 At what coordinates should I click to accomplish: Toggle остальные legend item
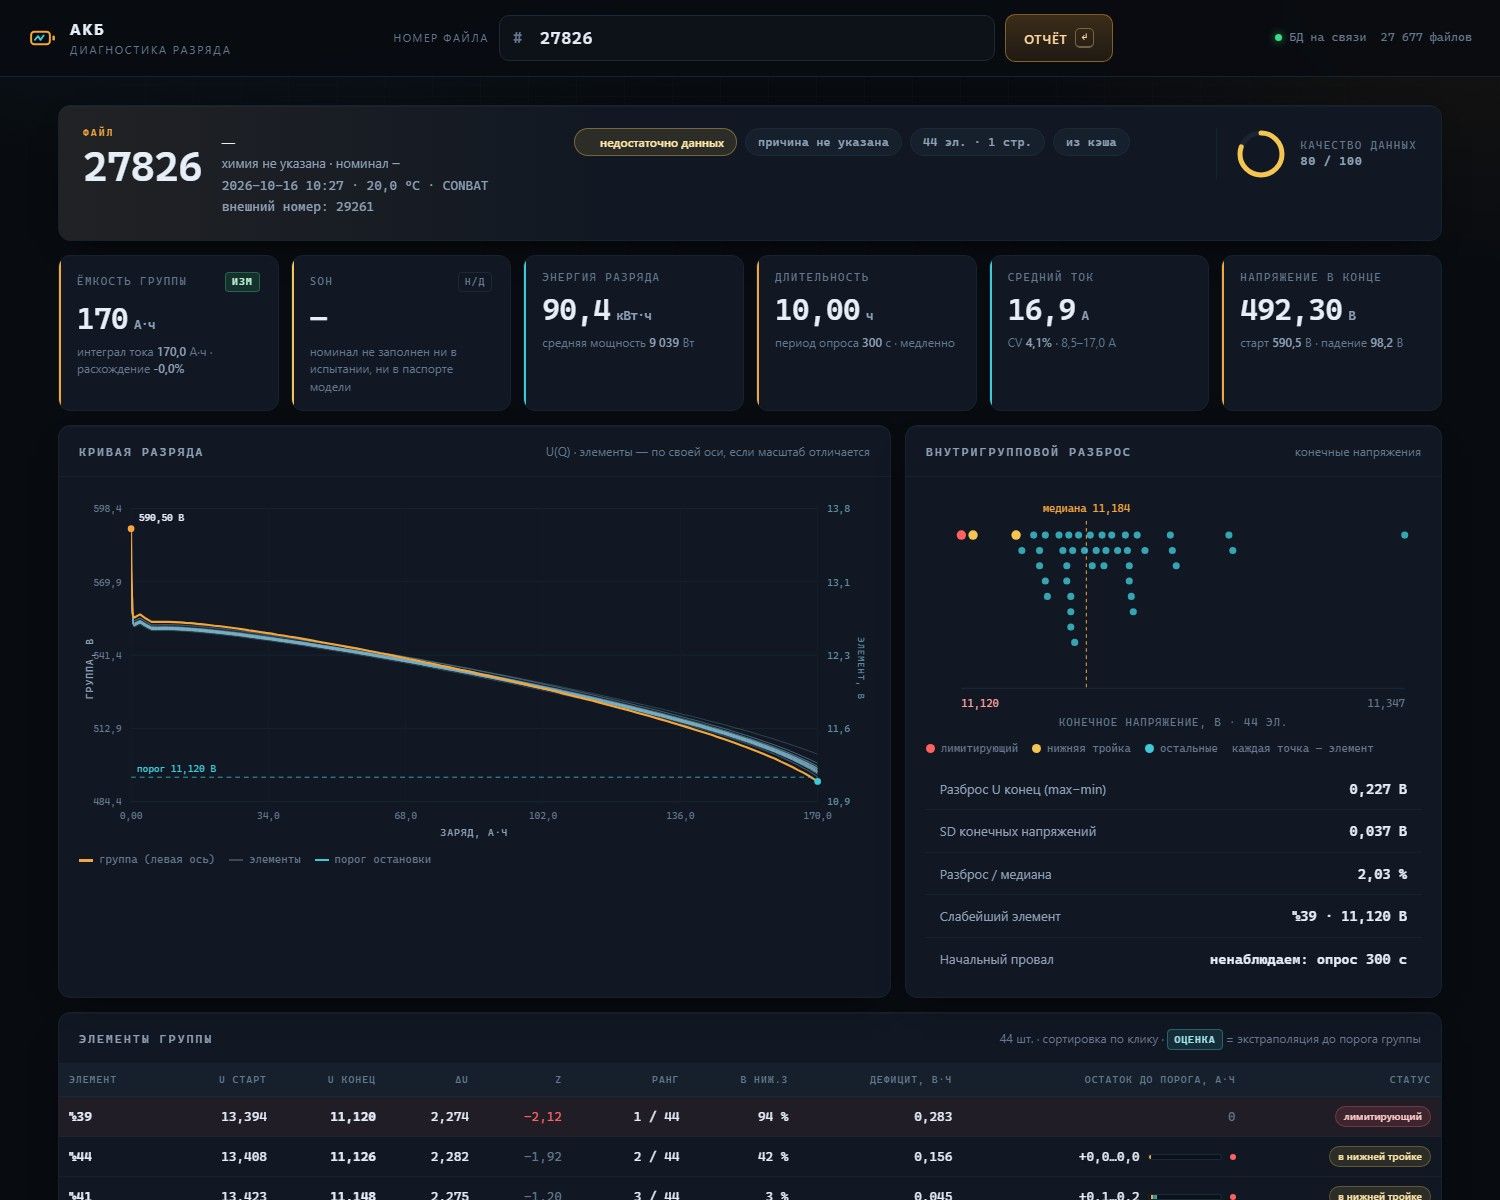[x=1181, y=749]
